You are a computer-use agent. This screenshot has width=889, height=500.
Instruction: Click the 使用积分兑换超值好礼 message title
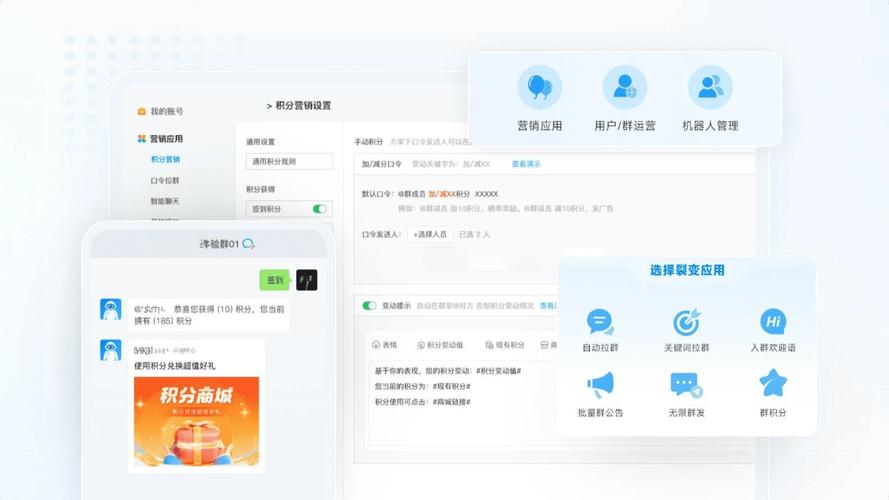click(175, 366)
